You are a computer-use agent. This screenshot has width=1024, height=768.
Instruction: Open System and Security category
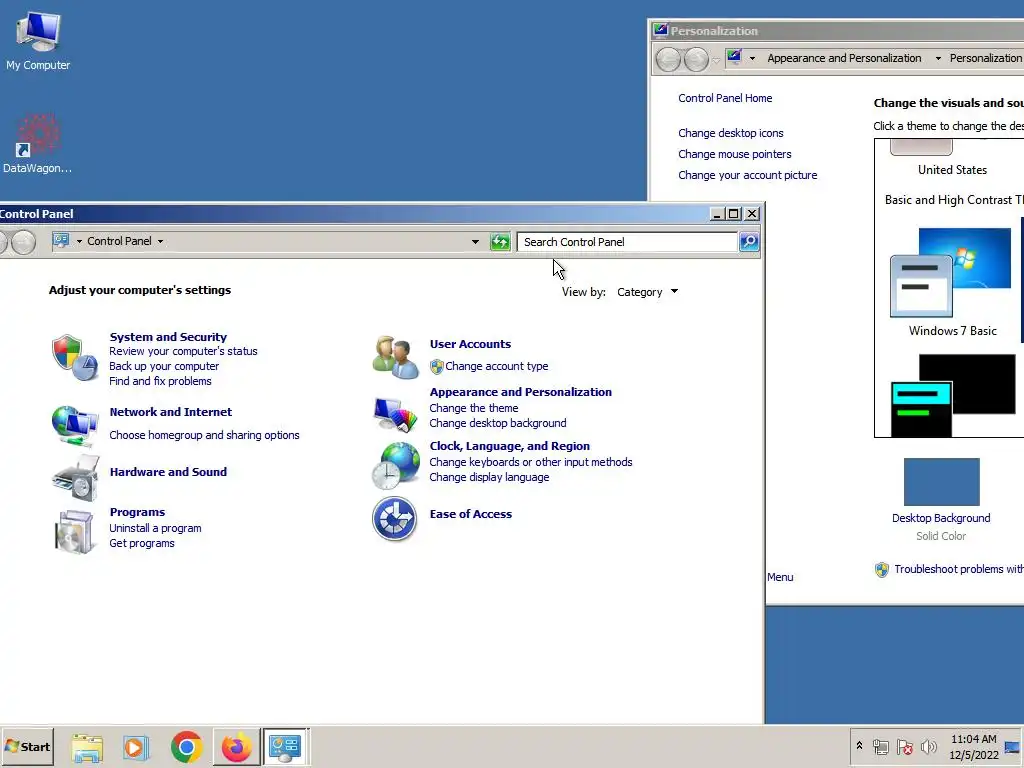[x=168, y=337]
